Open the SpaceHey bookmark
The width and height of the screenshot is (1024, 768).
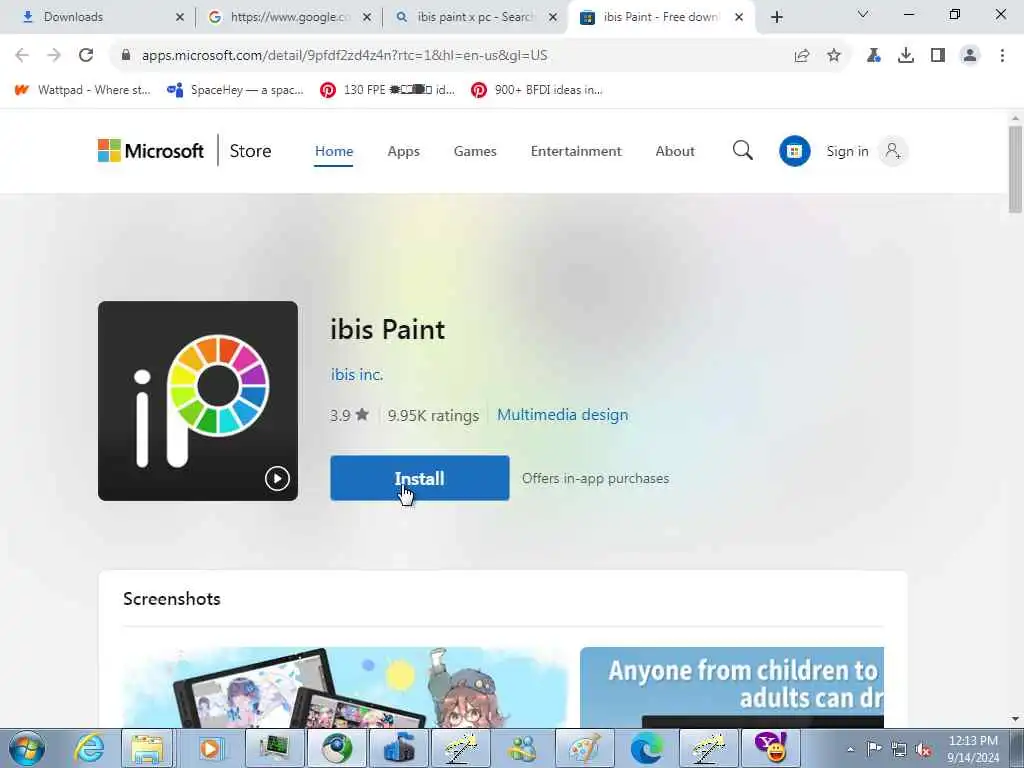235,90
